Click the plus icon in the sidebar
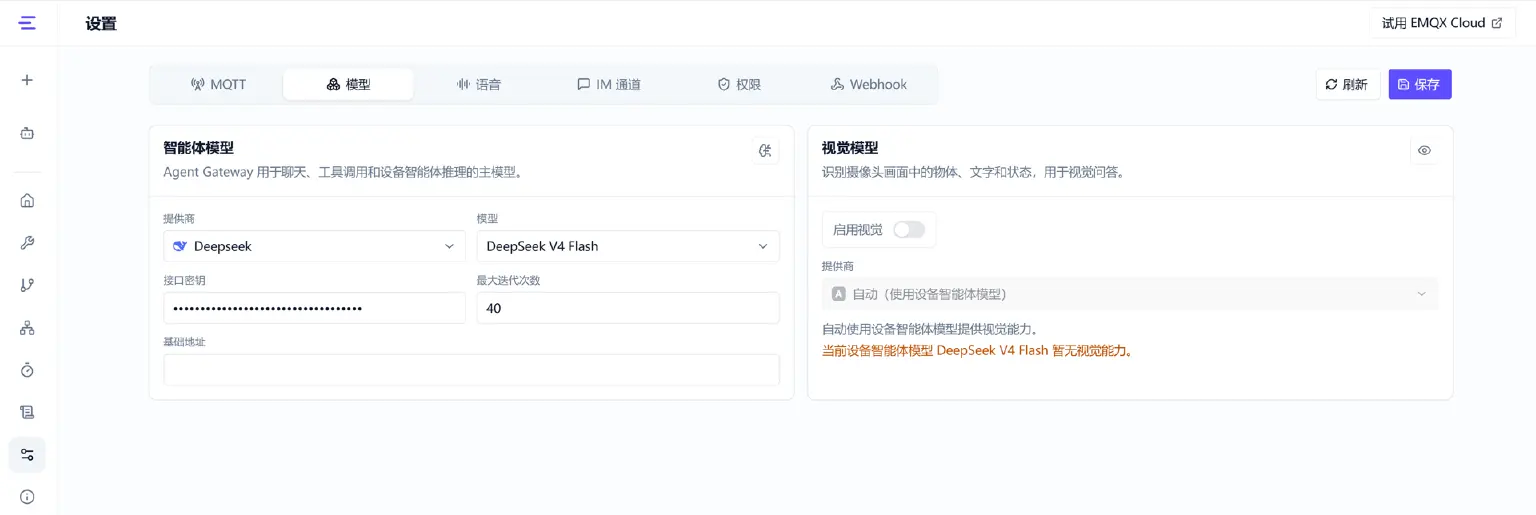1536x515 pixels. coord(27,80)
